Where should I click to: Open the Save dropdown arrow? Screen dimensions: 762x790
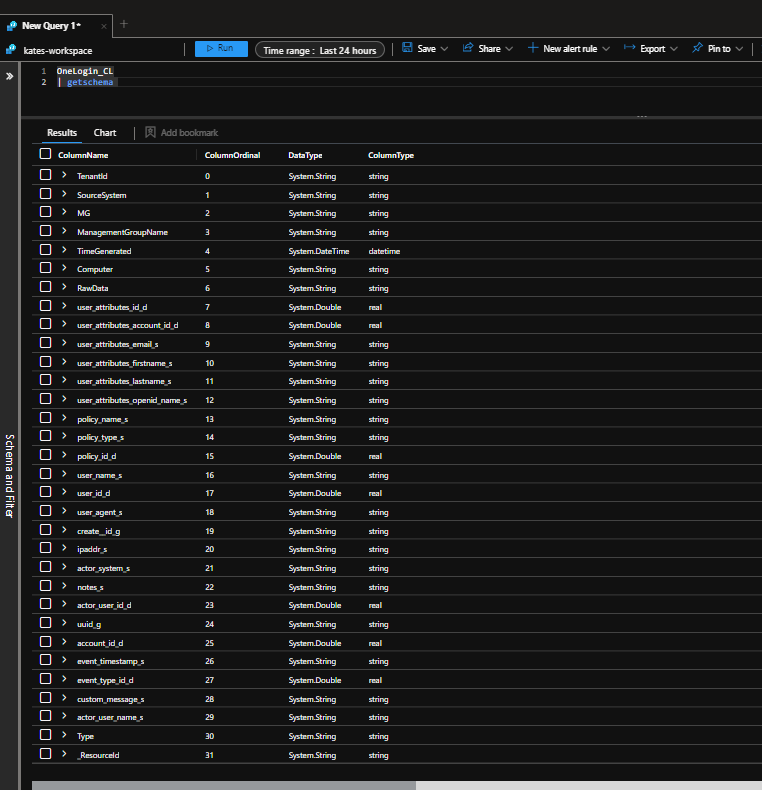[444, 49]
